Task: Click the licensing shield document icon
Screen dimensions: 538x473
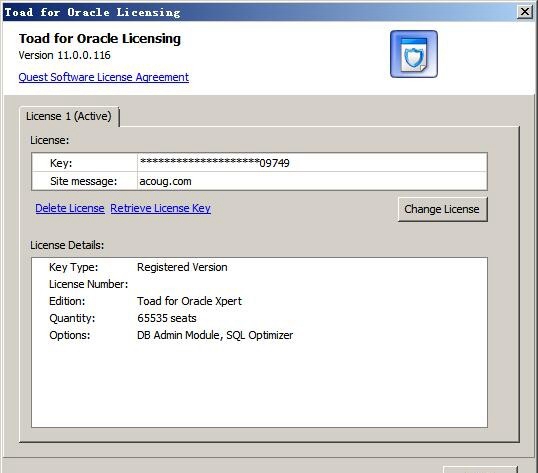Action: click(x=414, y=54)
